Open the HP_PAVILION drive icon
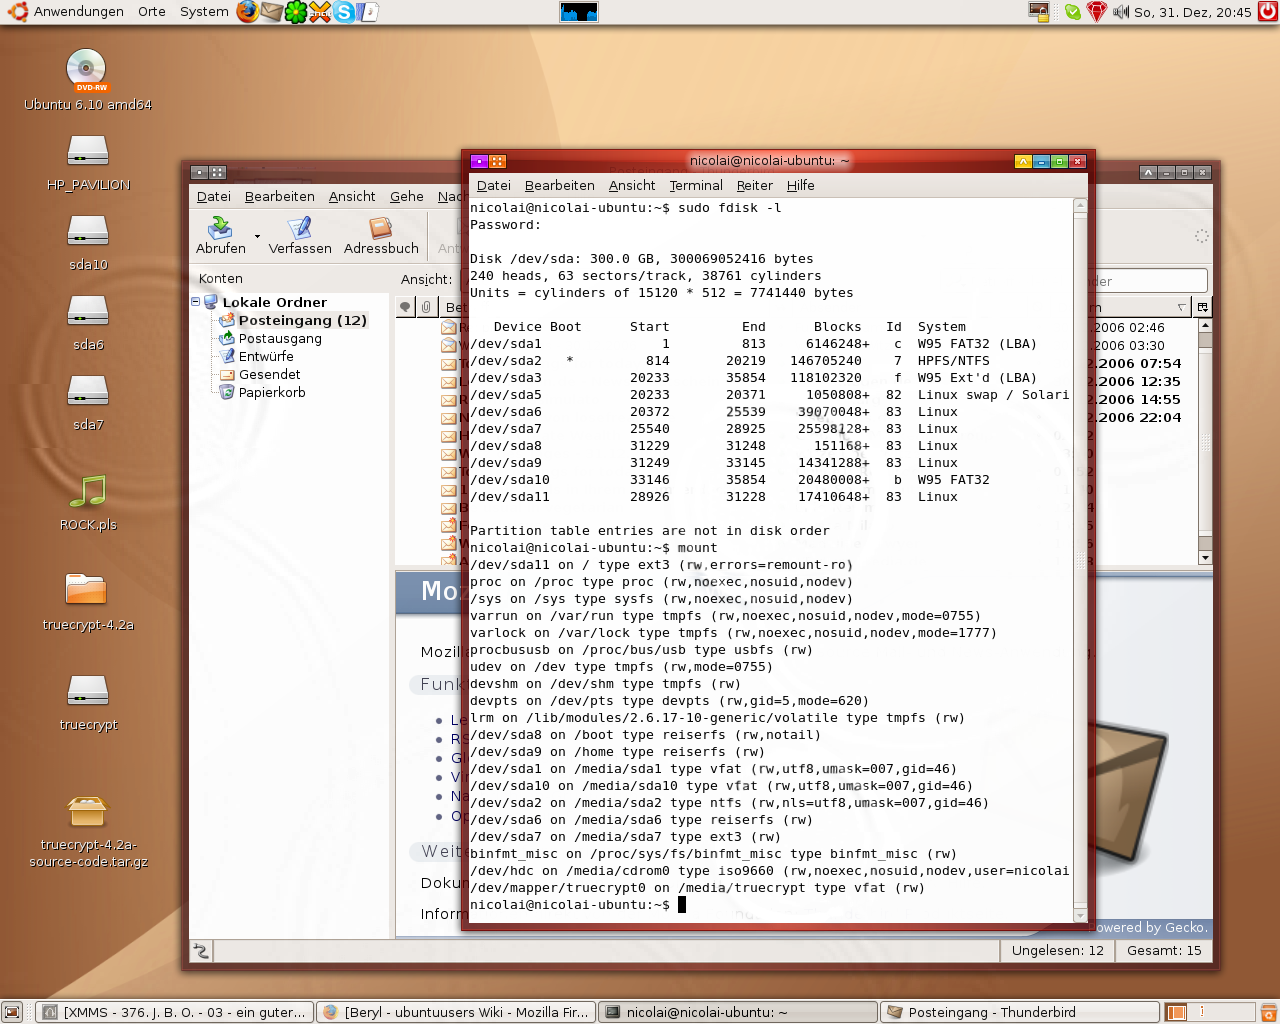Screen dimensions: 1280x1024 tap(88, 162)
